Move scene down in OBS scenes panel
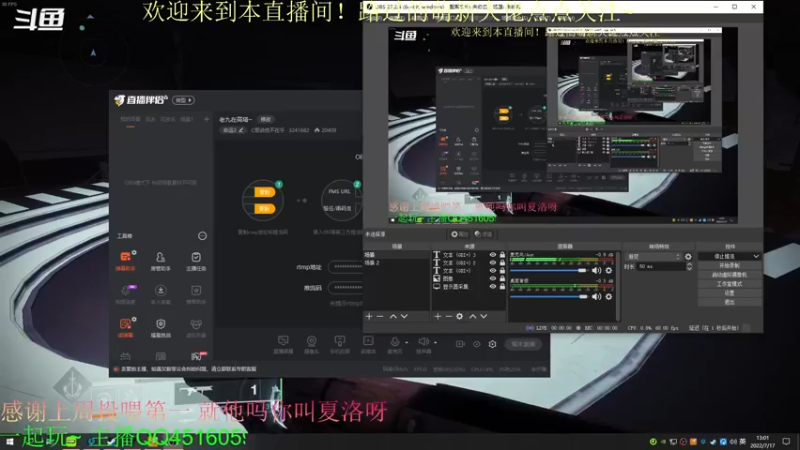Viewport: 800px width, 450px height. 404,316
